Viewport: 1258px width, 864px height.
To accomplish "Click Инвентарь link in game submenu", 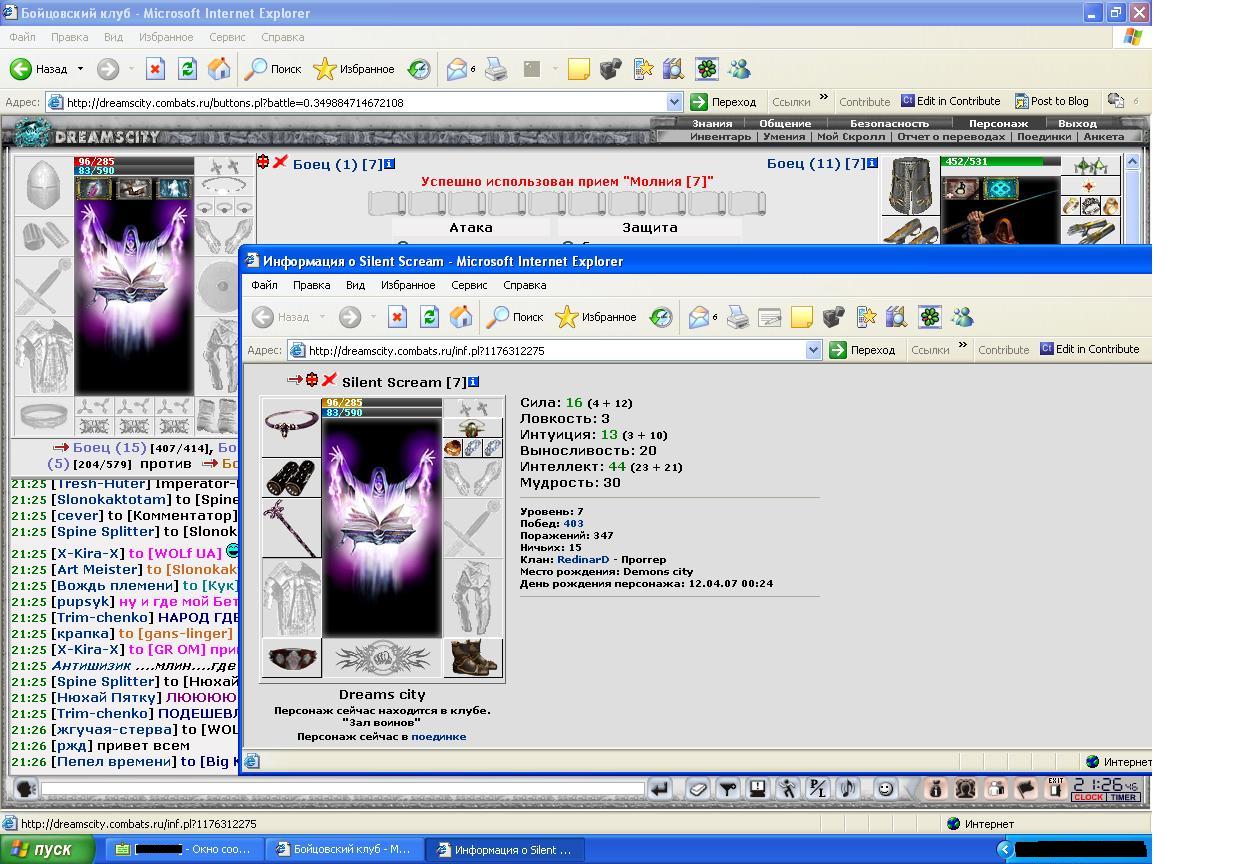I will click(x=720, y=136).
